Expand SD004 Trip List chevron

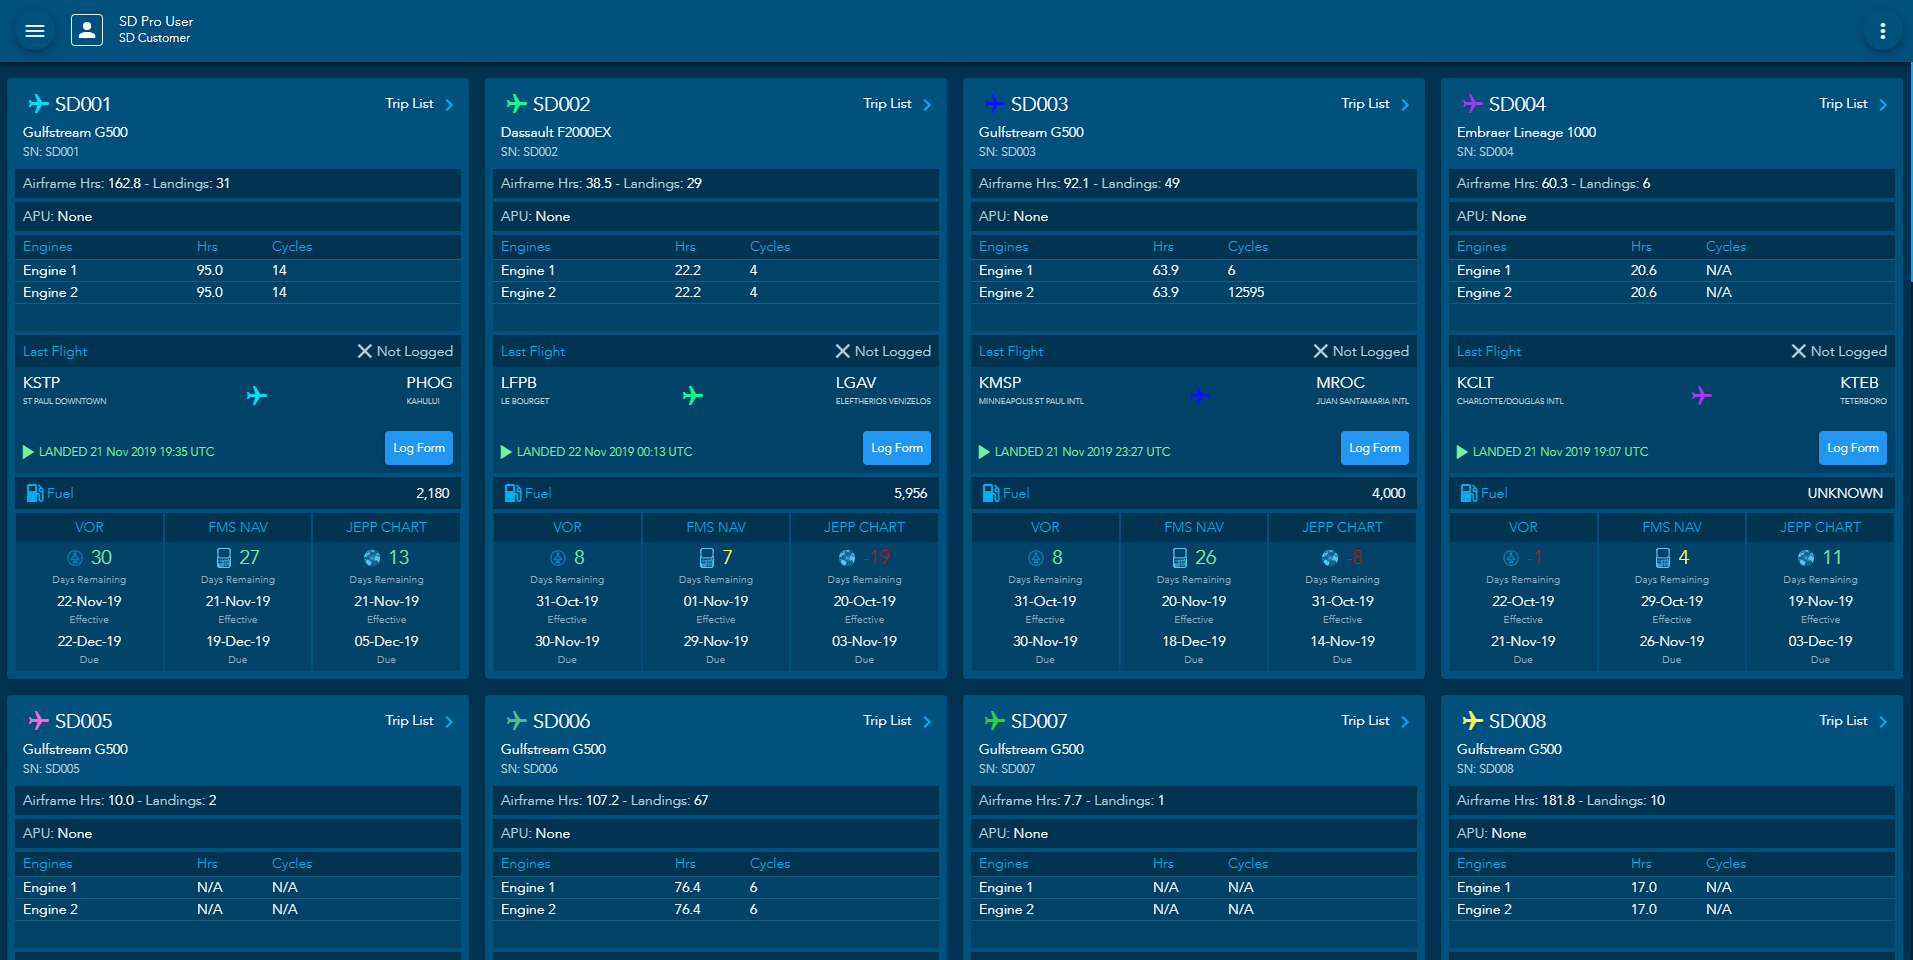1883,104
